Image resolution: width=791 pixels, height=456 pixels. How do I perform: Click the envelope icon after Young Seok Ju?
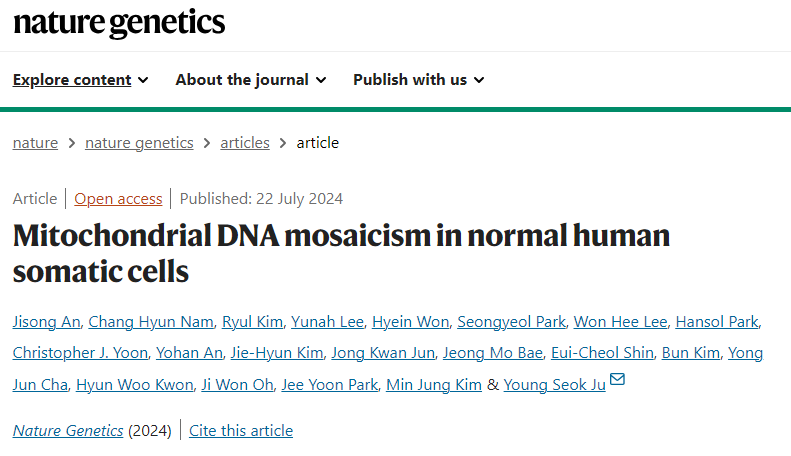pos(617,379)
